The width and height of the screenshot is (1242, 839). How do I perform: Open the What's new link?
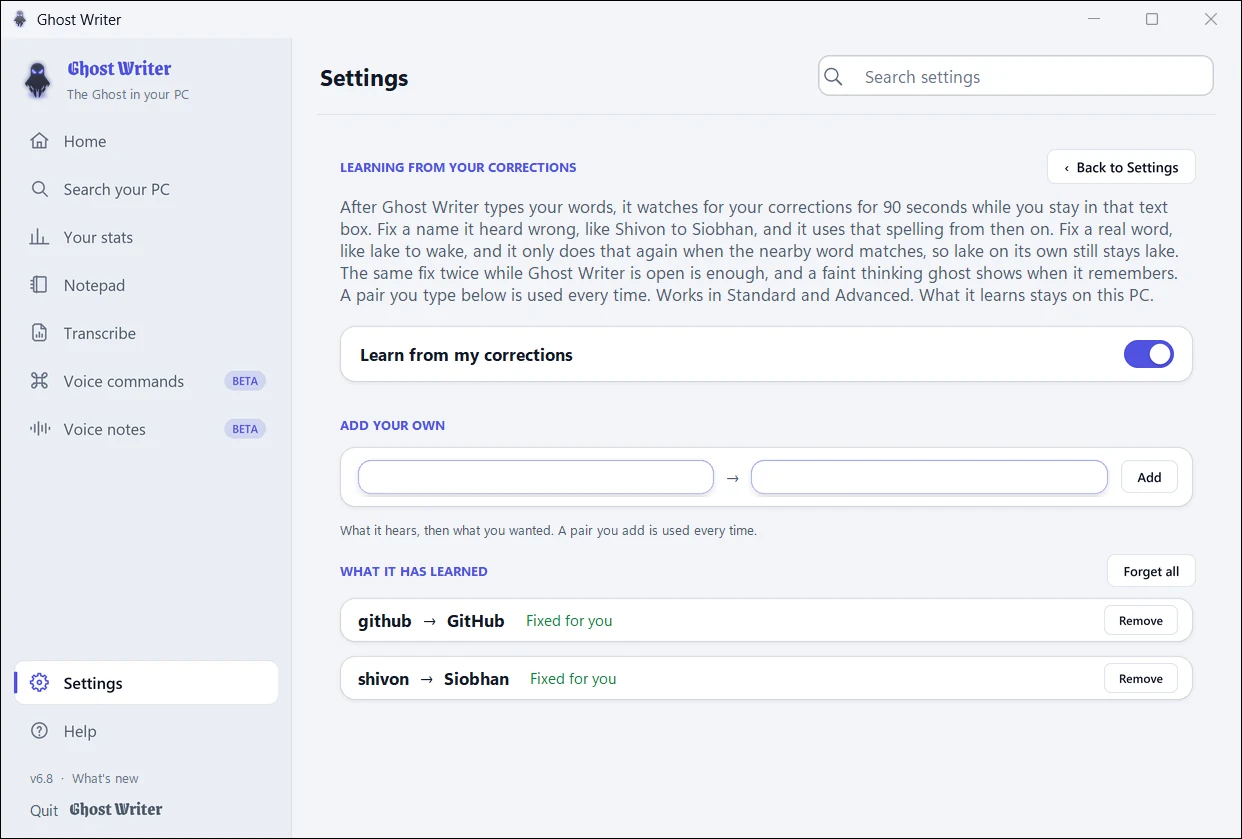click(x=105, y=778)
